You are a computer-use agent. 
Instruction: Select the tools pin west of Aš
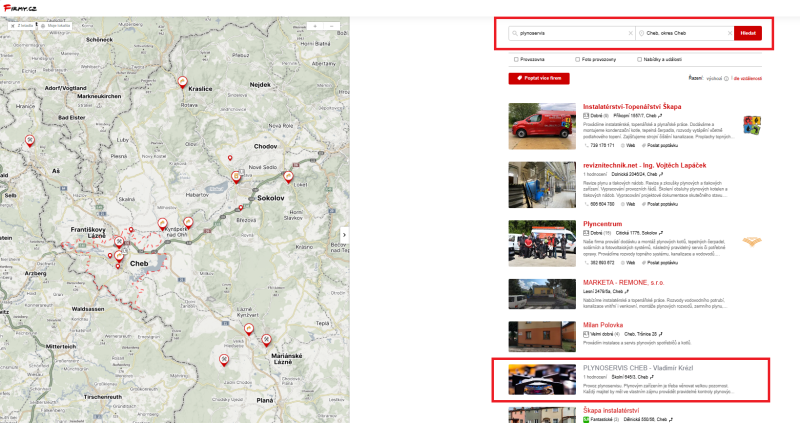30,141
